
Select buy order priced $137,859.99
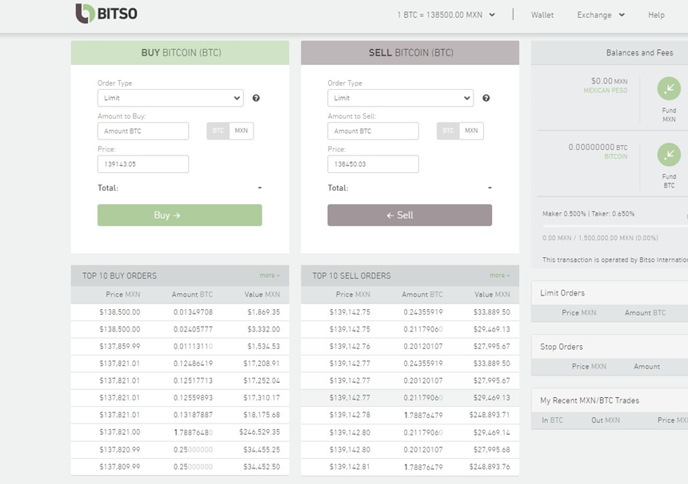coord(180,347)
